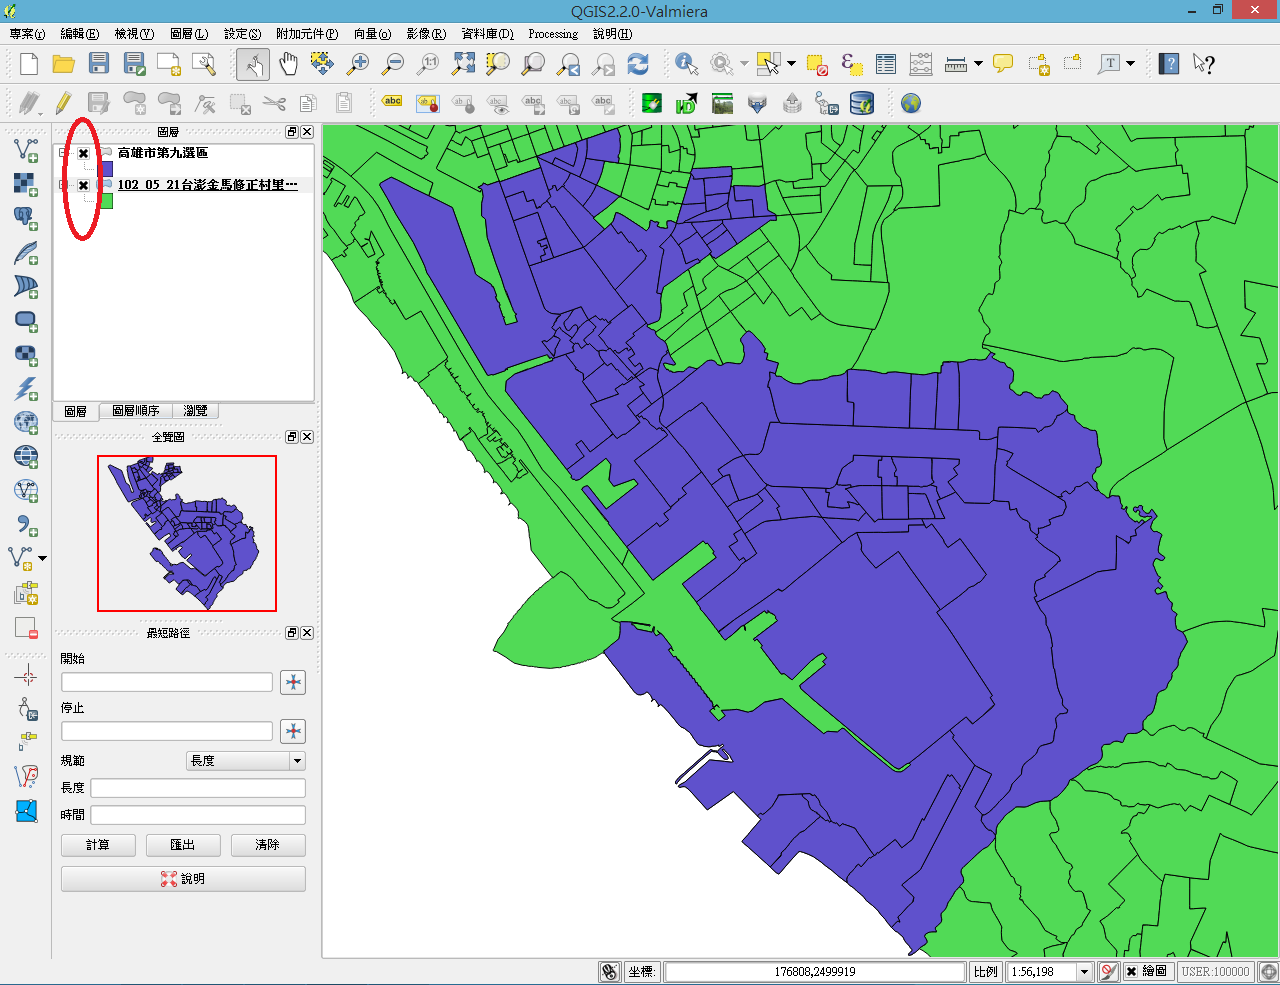Image resolution: width=1280 pixels, height=985 pixels.
Task: Open the Field Calculator abacus icon
Action: [x=921, y=64]
